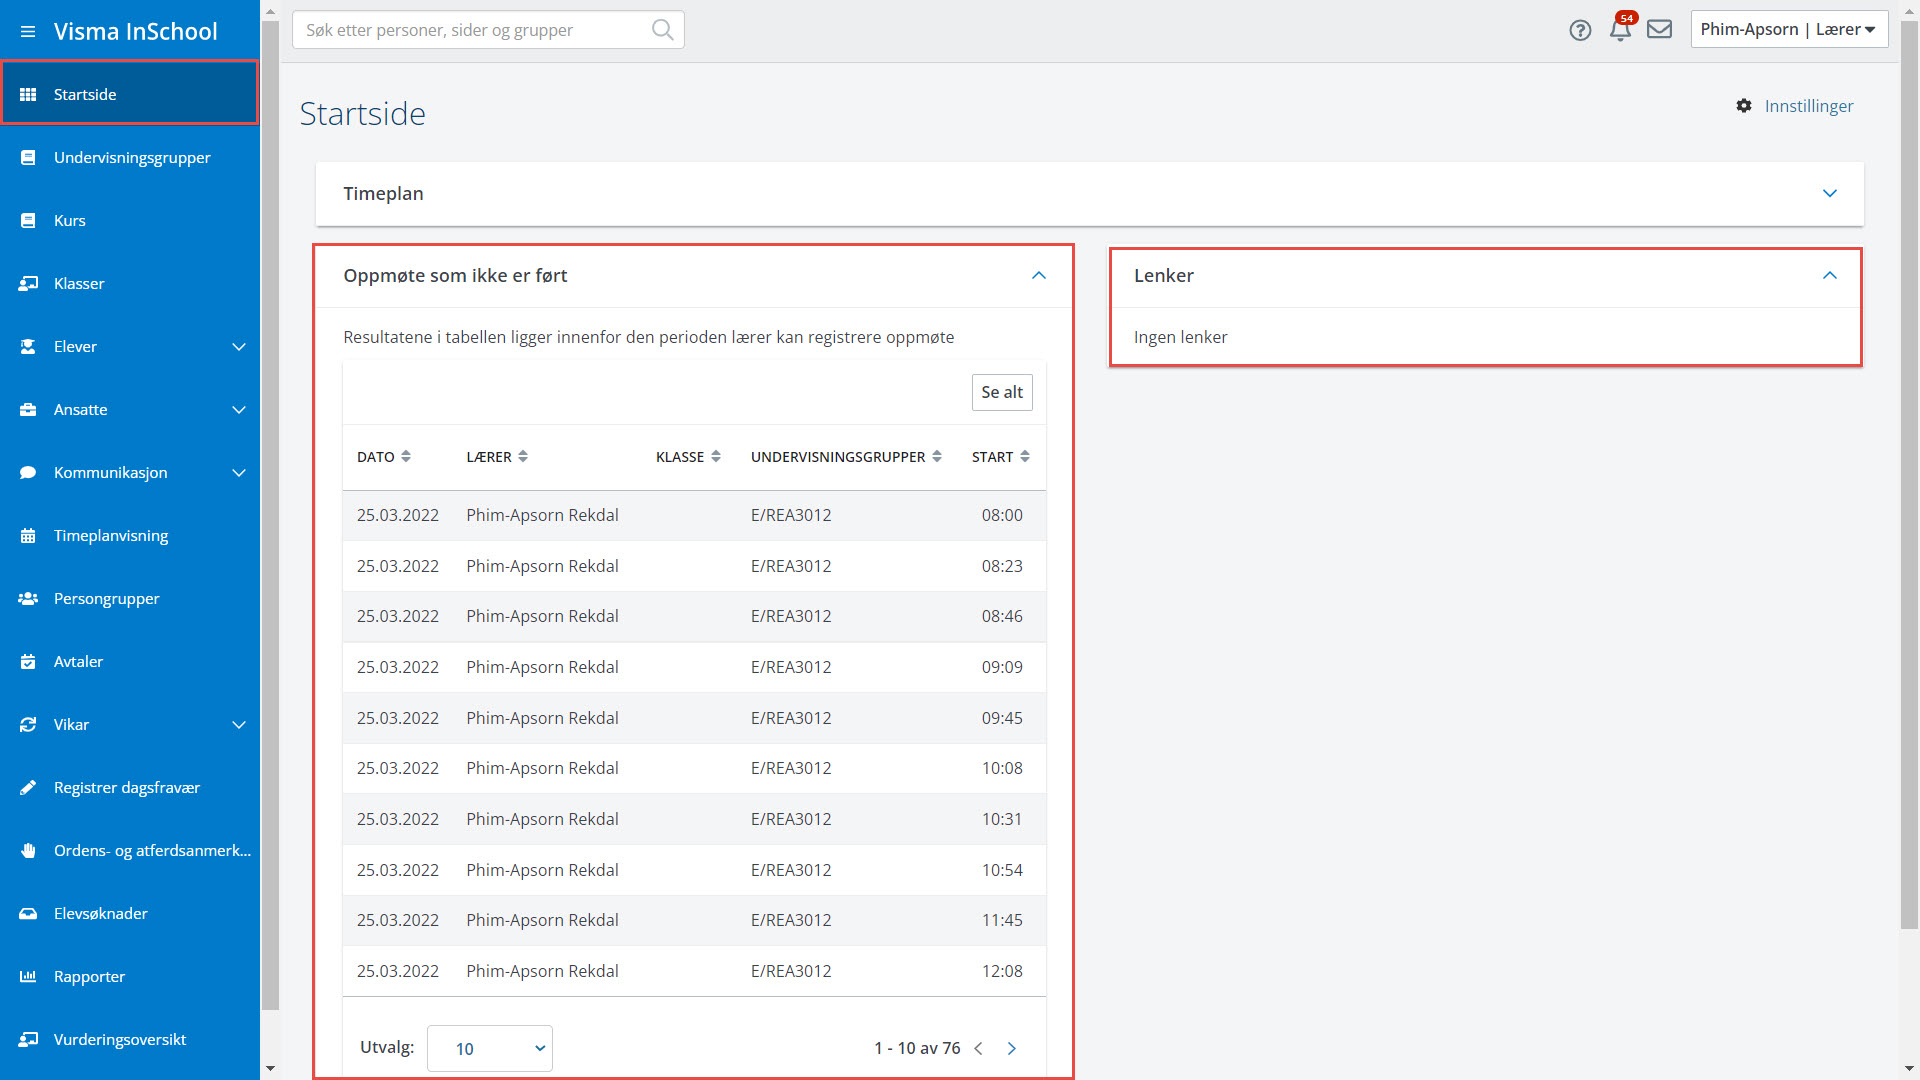Focus the person and group search field

click(x=470, y=30)
